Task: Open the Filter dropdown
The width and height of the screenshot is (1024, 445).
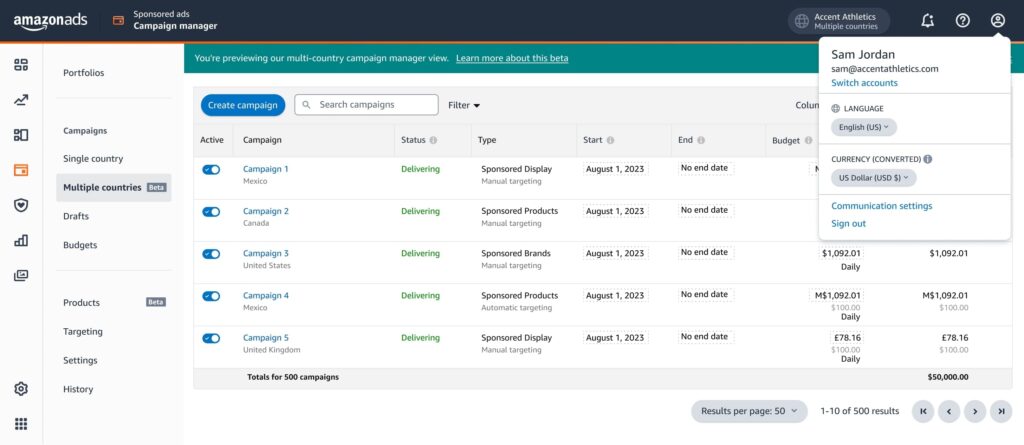Action: 464,105
